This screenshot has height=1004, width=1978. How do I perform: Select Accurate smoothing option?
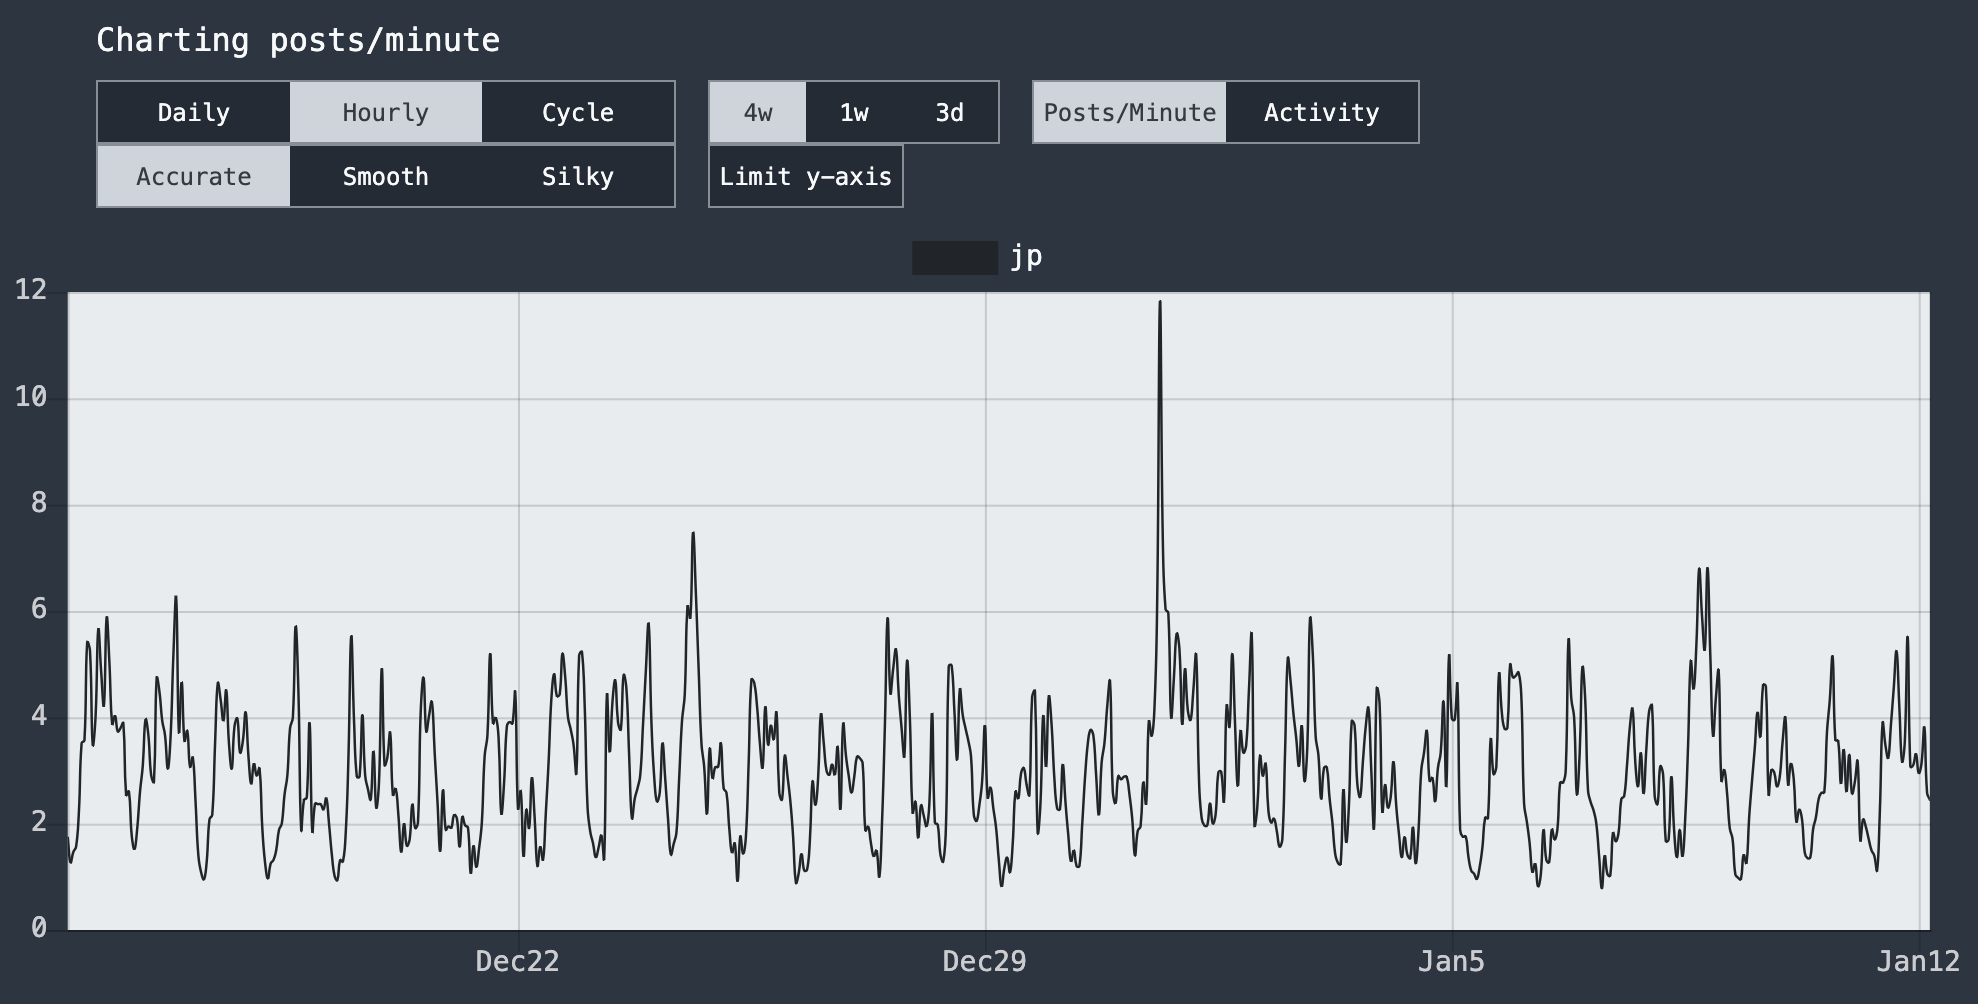pyautogui.click(x=194, y=177)
